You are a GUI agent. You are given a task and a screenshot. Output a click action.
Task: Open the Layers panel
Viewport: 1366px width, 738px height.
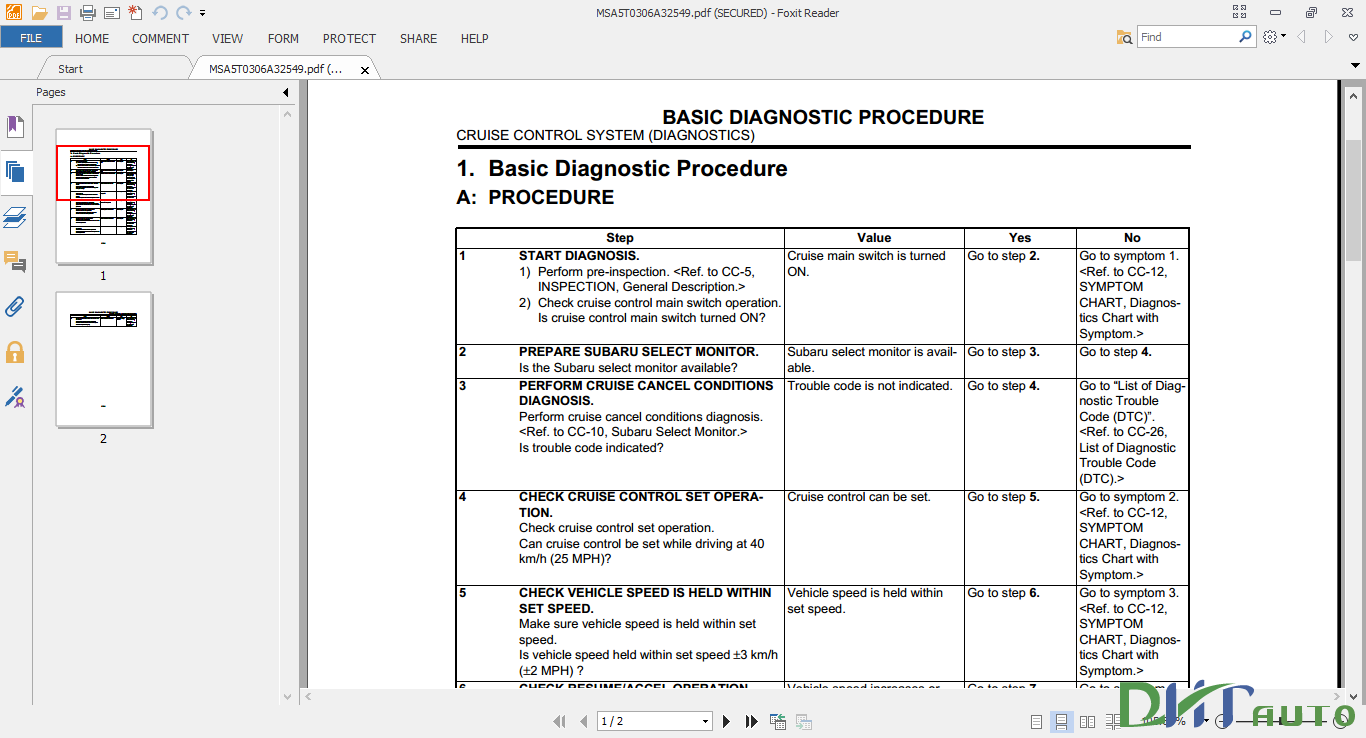[x=15, y=217]
